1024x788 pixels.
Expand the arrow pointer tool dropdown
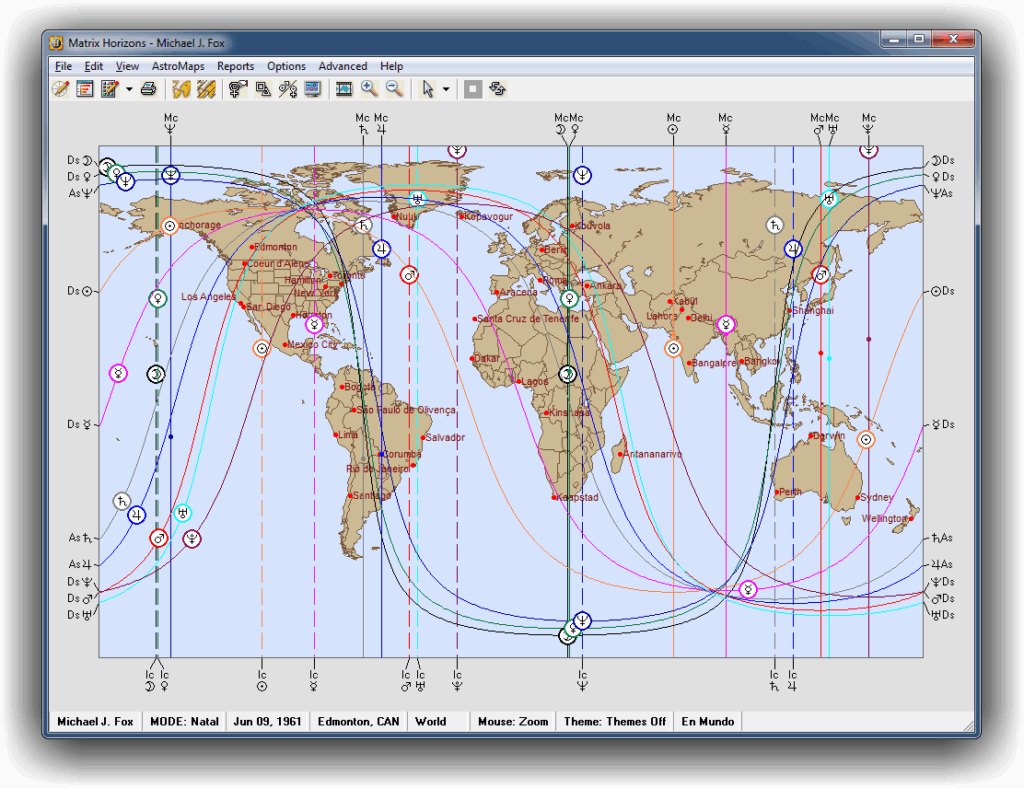[x=446, y=89]
